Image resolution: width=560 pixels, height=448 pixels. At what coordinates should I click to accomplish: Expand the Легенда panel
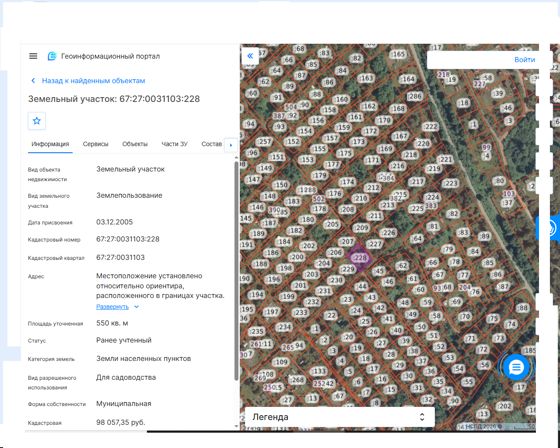340,417
